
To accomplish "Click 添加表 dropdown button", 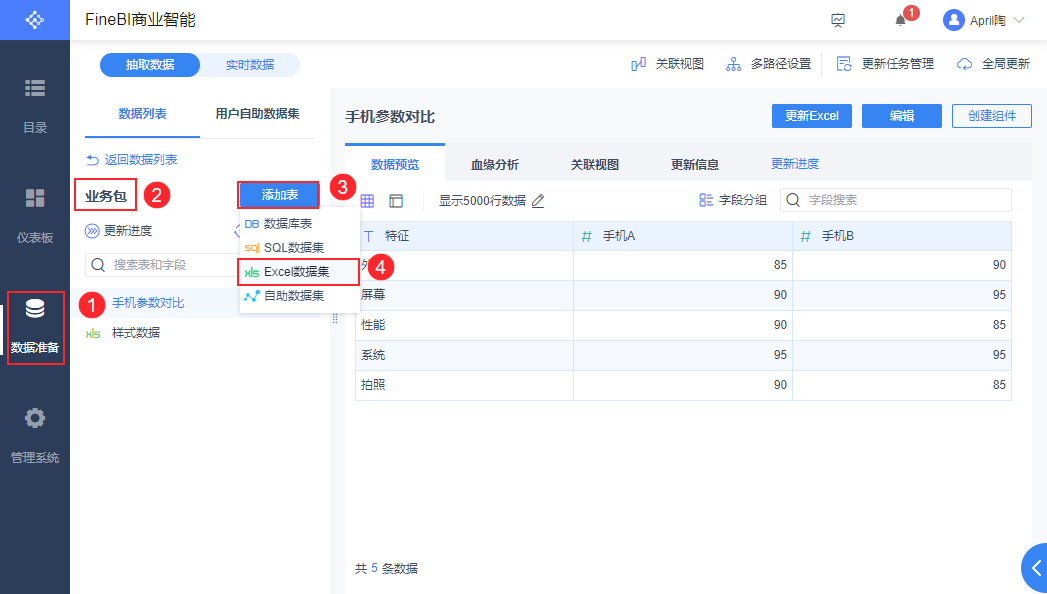I will [x=279, y=194].
